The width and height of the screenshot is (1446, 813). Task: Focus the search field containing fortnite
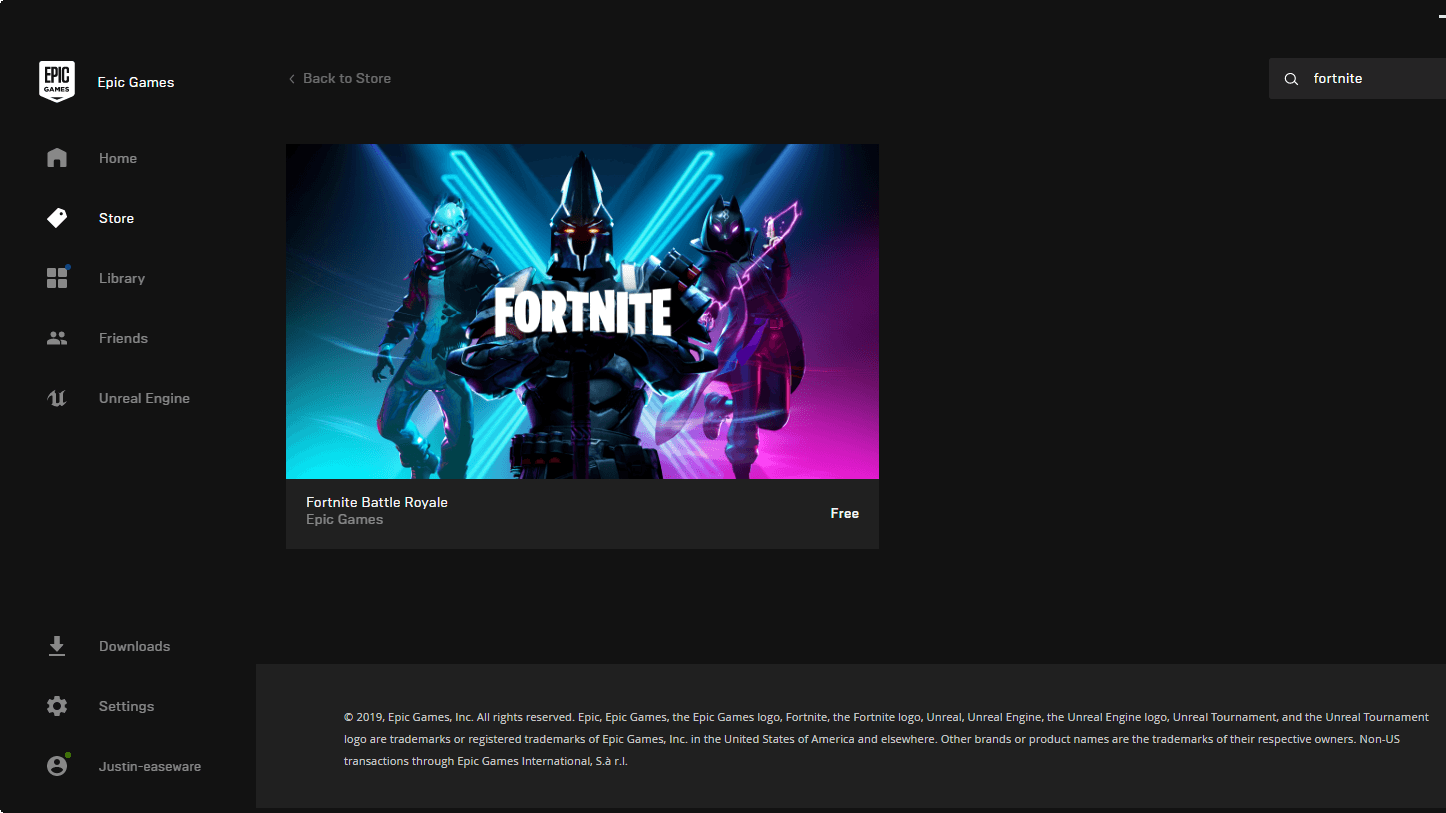[x=1370, y=79]
